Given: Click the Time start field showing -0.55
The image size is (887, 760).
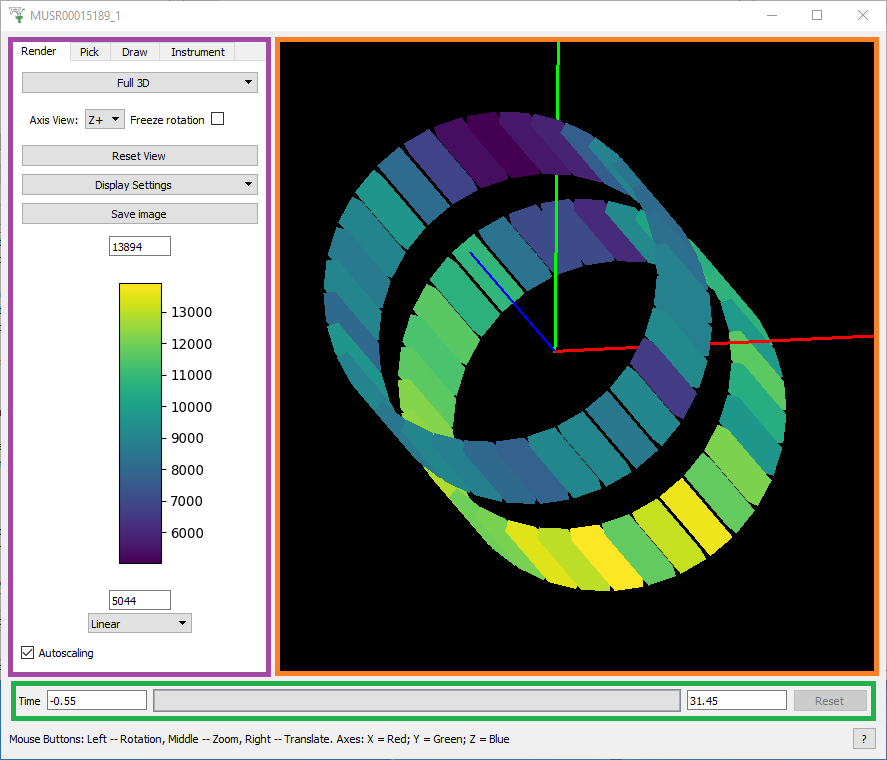Looking at the screenshot, I should coord(96,701).
